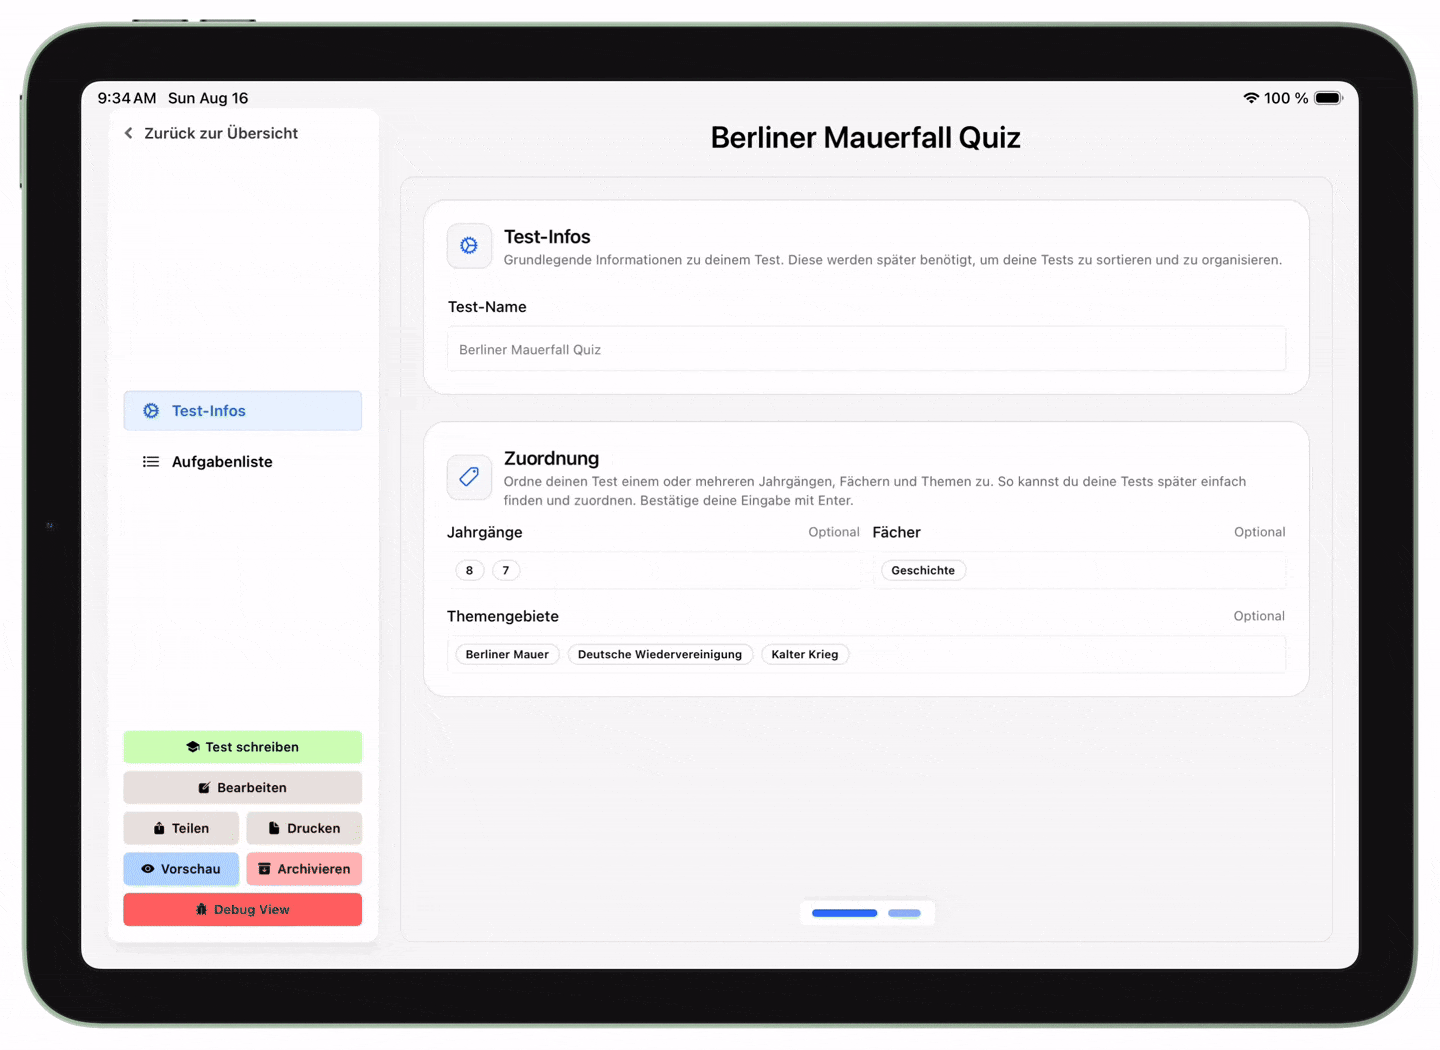1440x1050 pixels.
Task: Click the 9:34 AM clock in status bar
Action: [x=127, y=98]
